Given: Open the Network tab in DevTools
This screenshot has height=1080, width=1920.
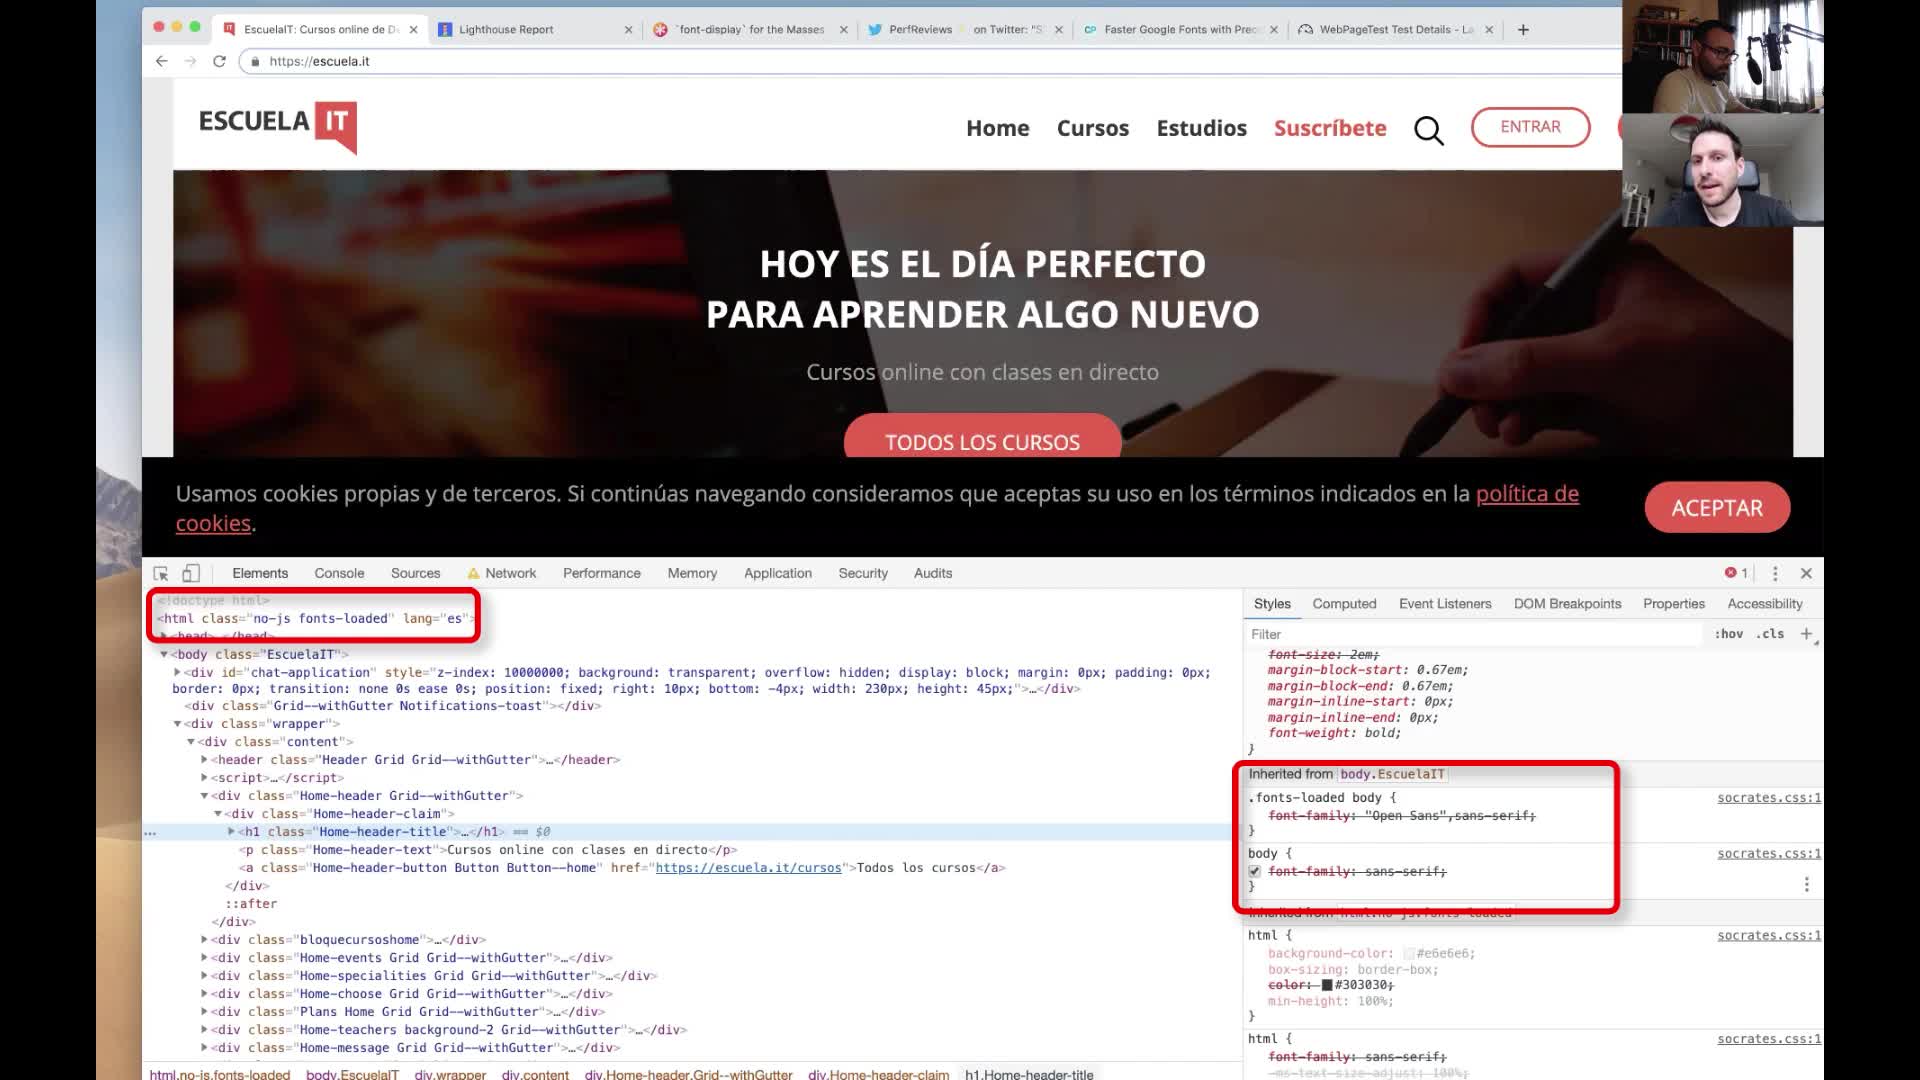Looking at the screenshot, I should coord(511,573).
